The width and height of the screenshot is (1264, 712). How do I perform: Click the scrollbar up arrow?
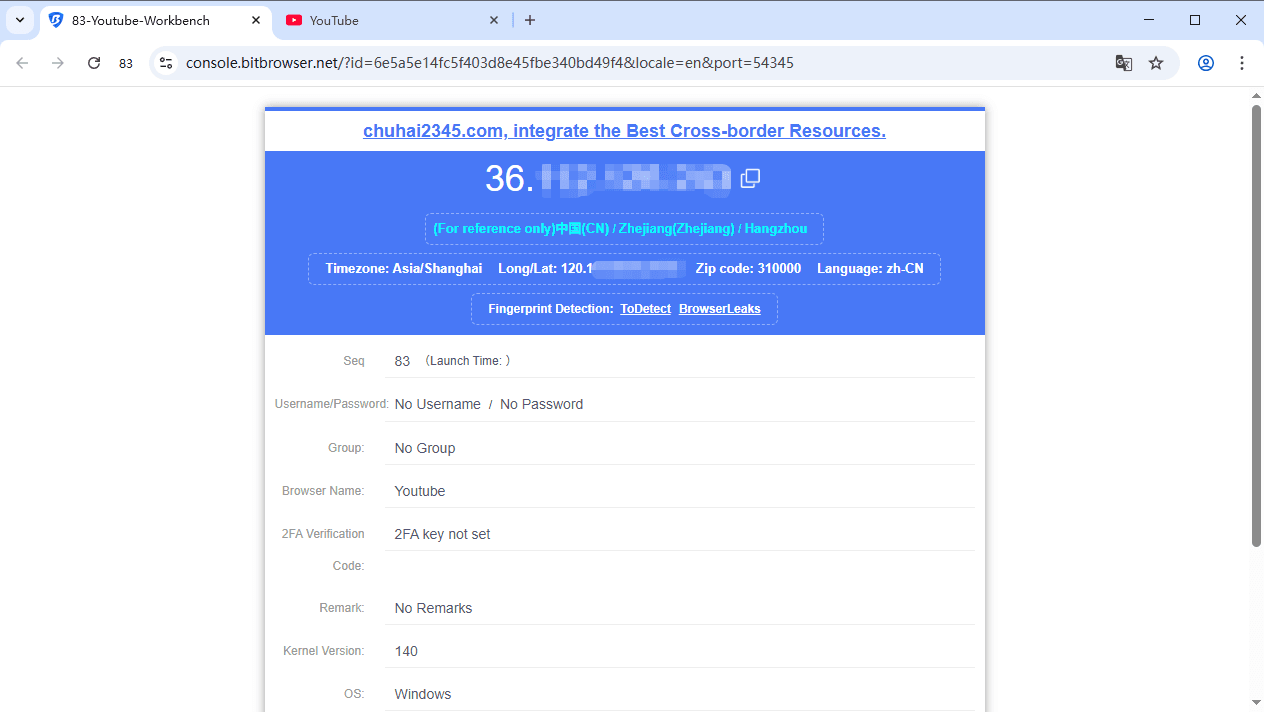[x=1257, y=96]
